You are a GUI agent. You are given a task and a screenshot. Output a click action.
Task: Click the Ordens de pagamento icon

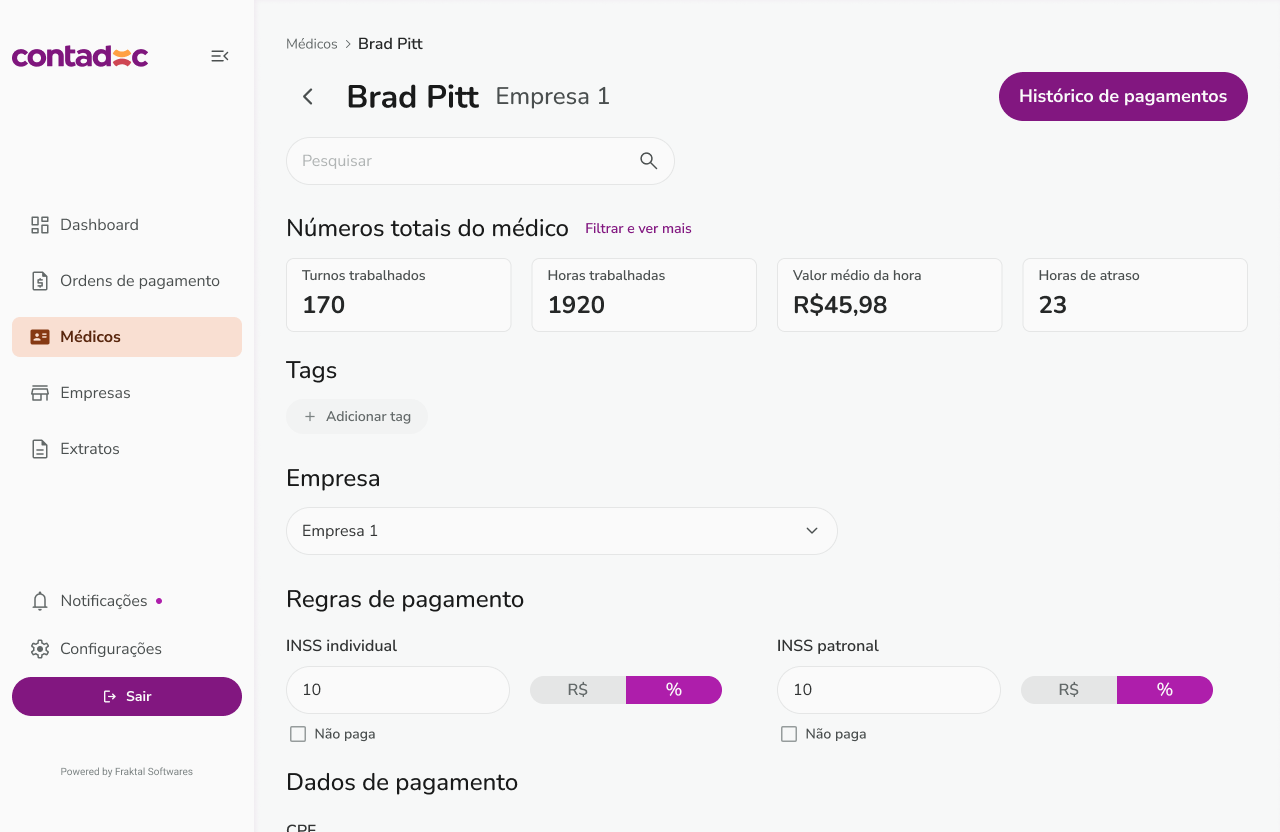pos(40,281)
